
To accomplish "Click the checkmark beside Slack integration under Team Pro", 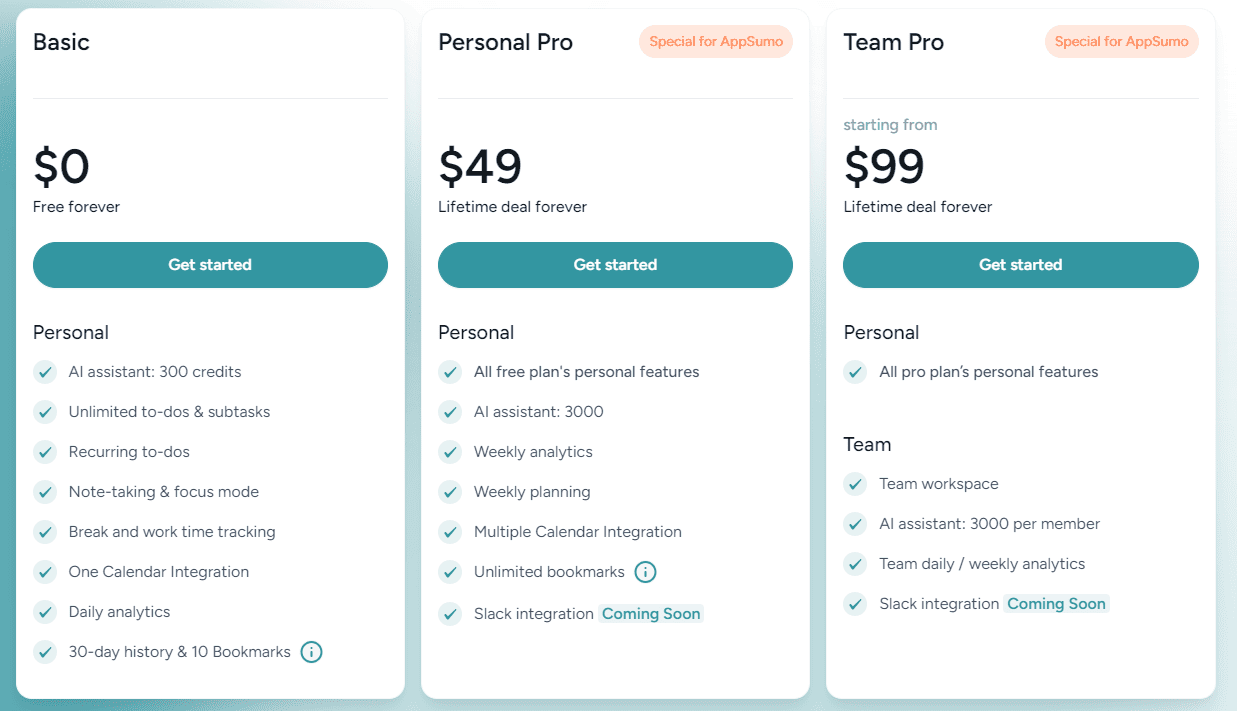I will point(855,603).
